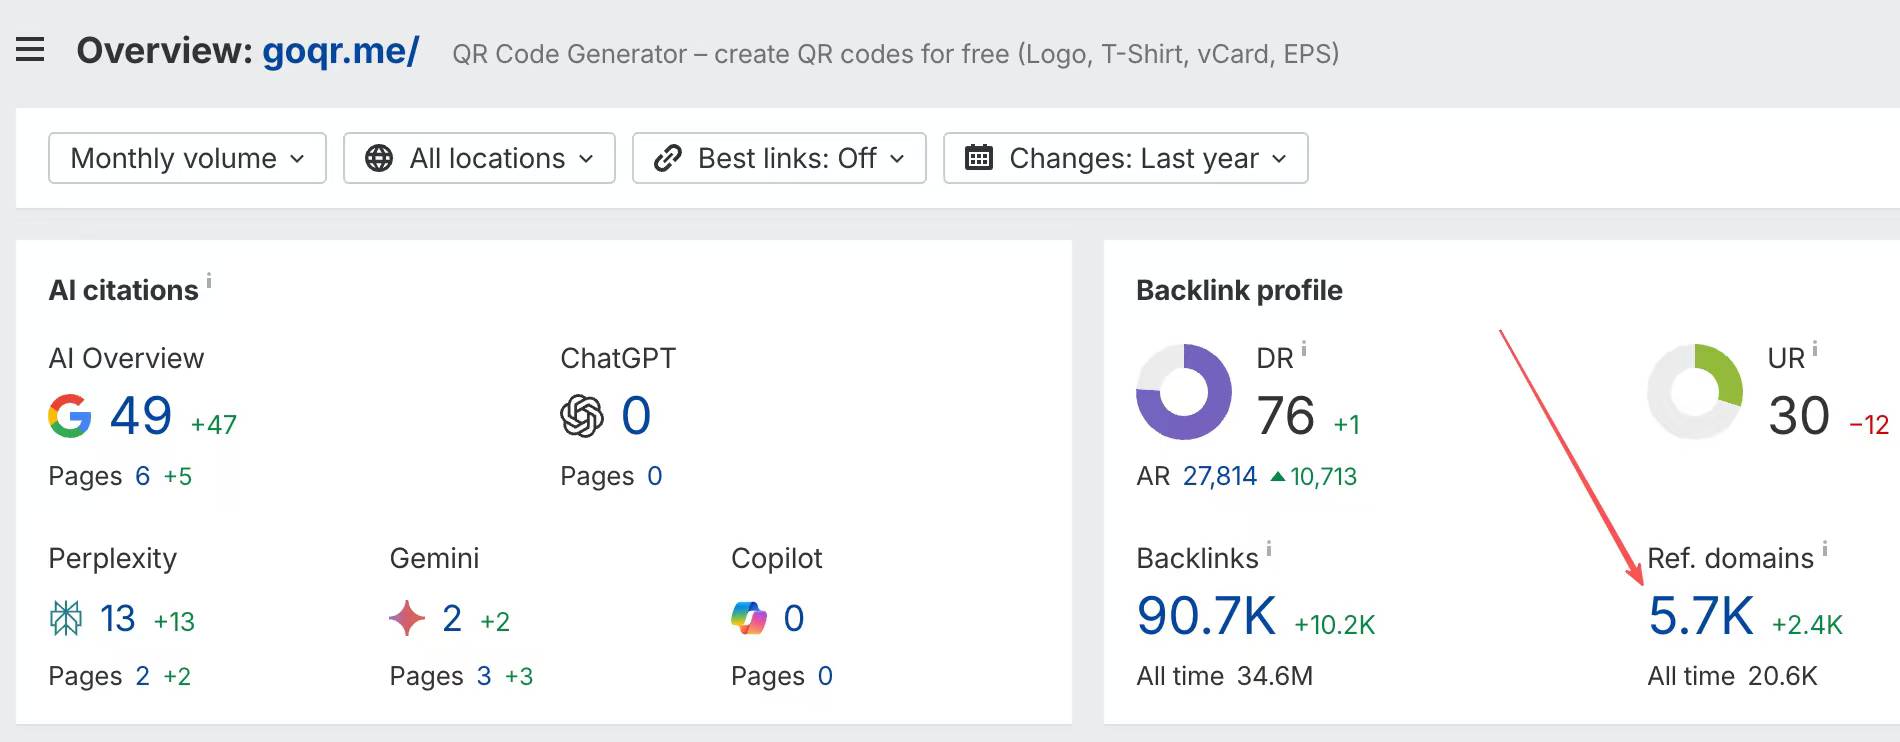This screenshot has width=1900, height=742.
Task: Click AI Overview Pages value 6
Action: pos(142,476)
